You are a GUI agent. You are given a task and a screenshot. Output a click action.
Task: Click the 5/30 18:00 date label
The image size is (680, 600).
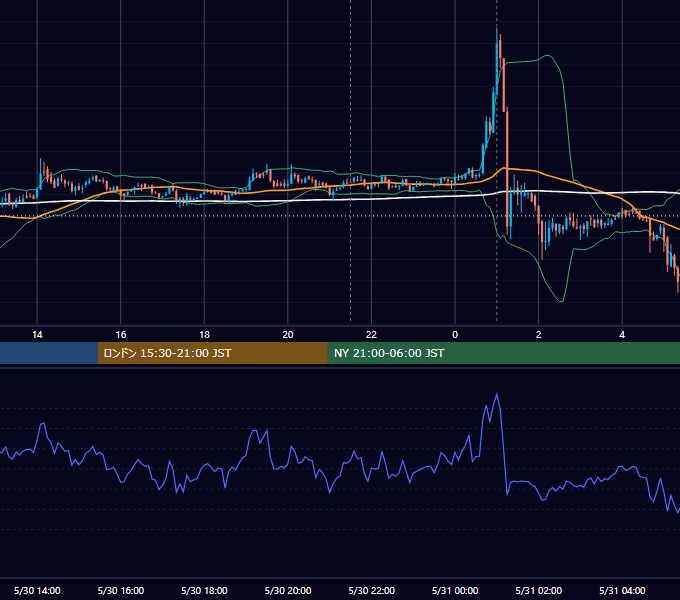point(204,590)
